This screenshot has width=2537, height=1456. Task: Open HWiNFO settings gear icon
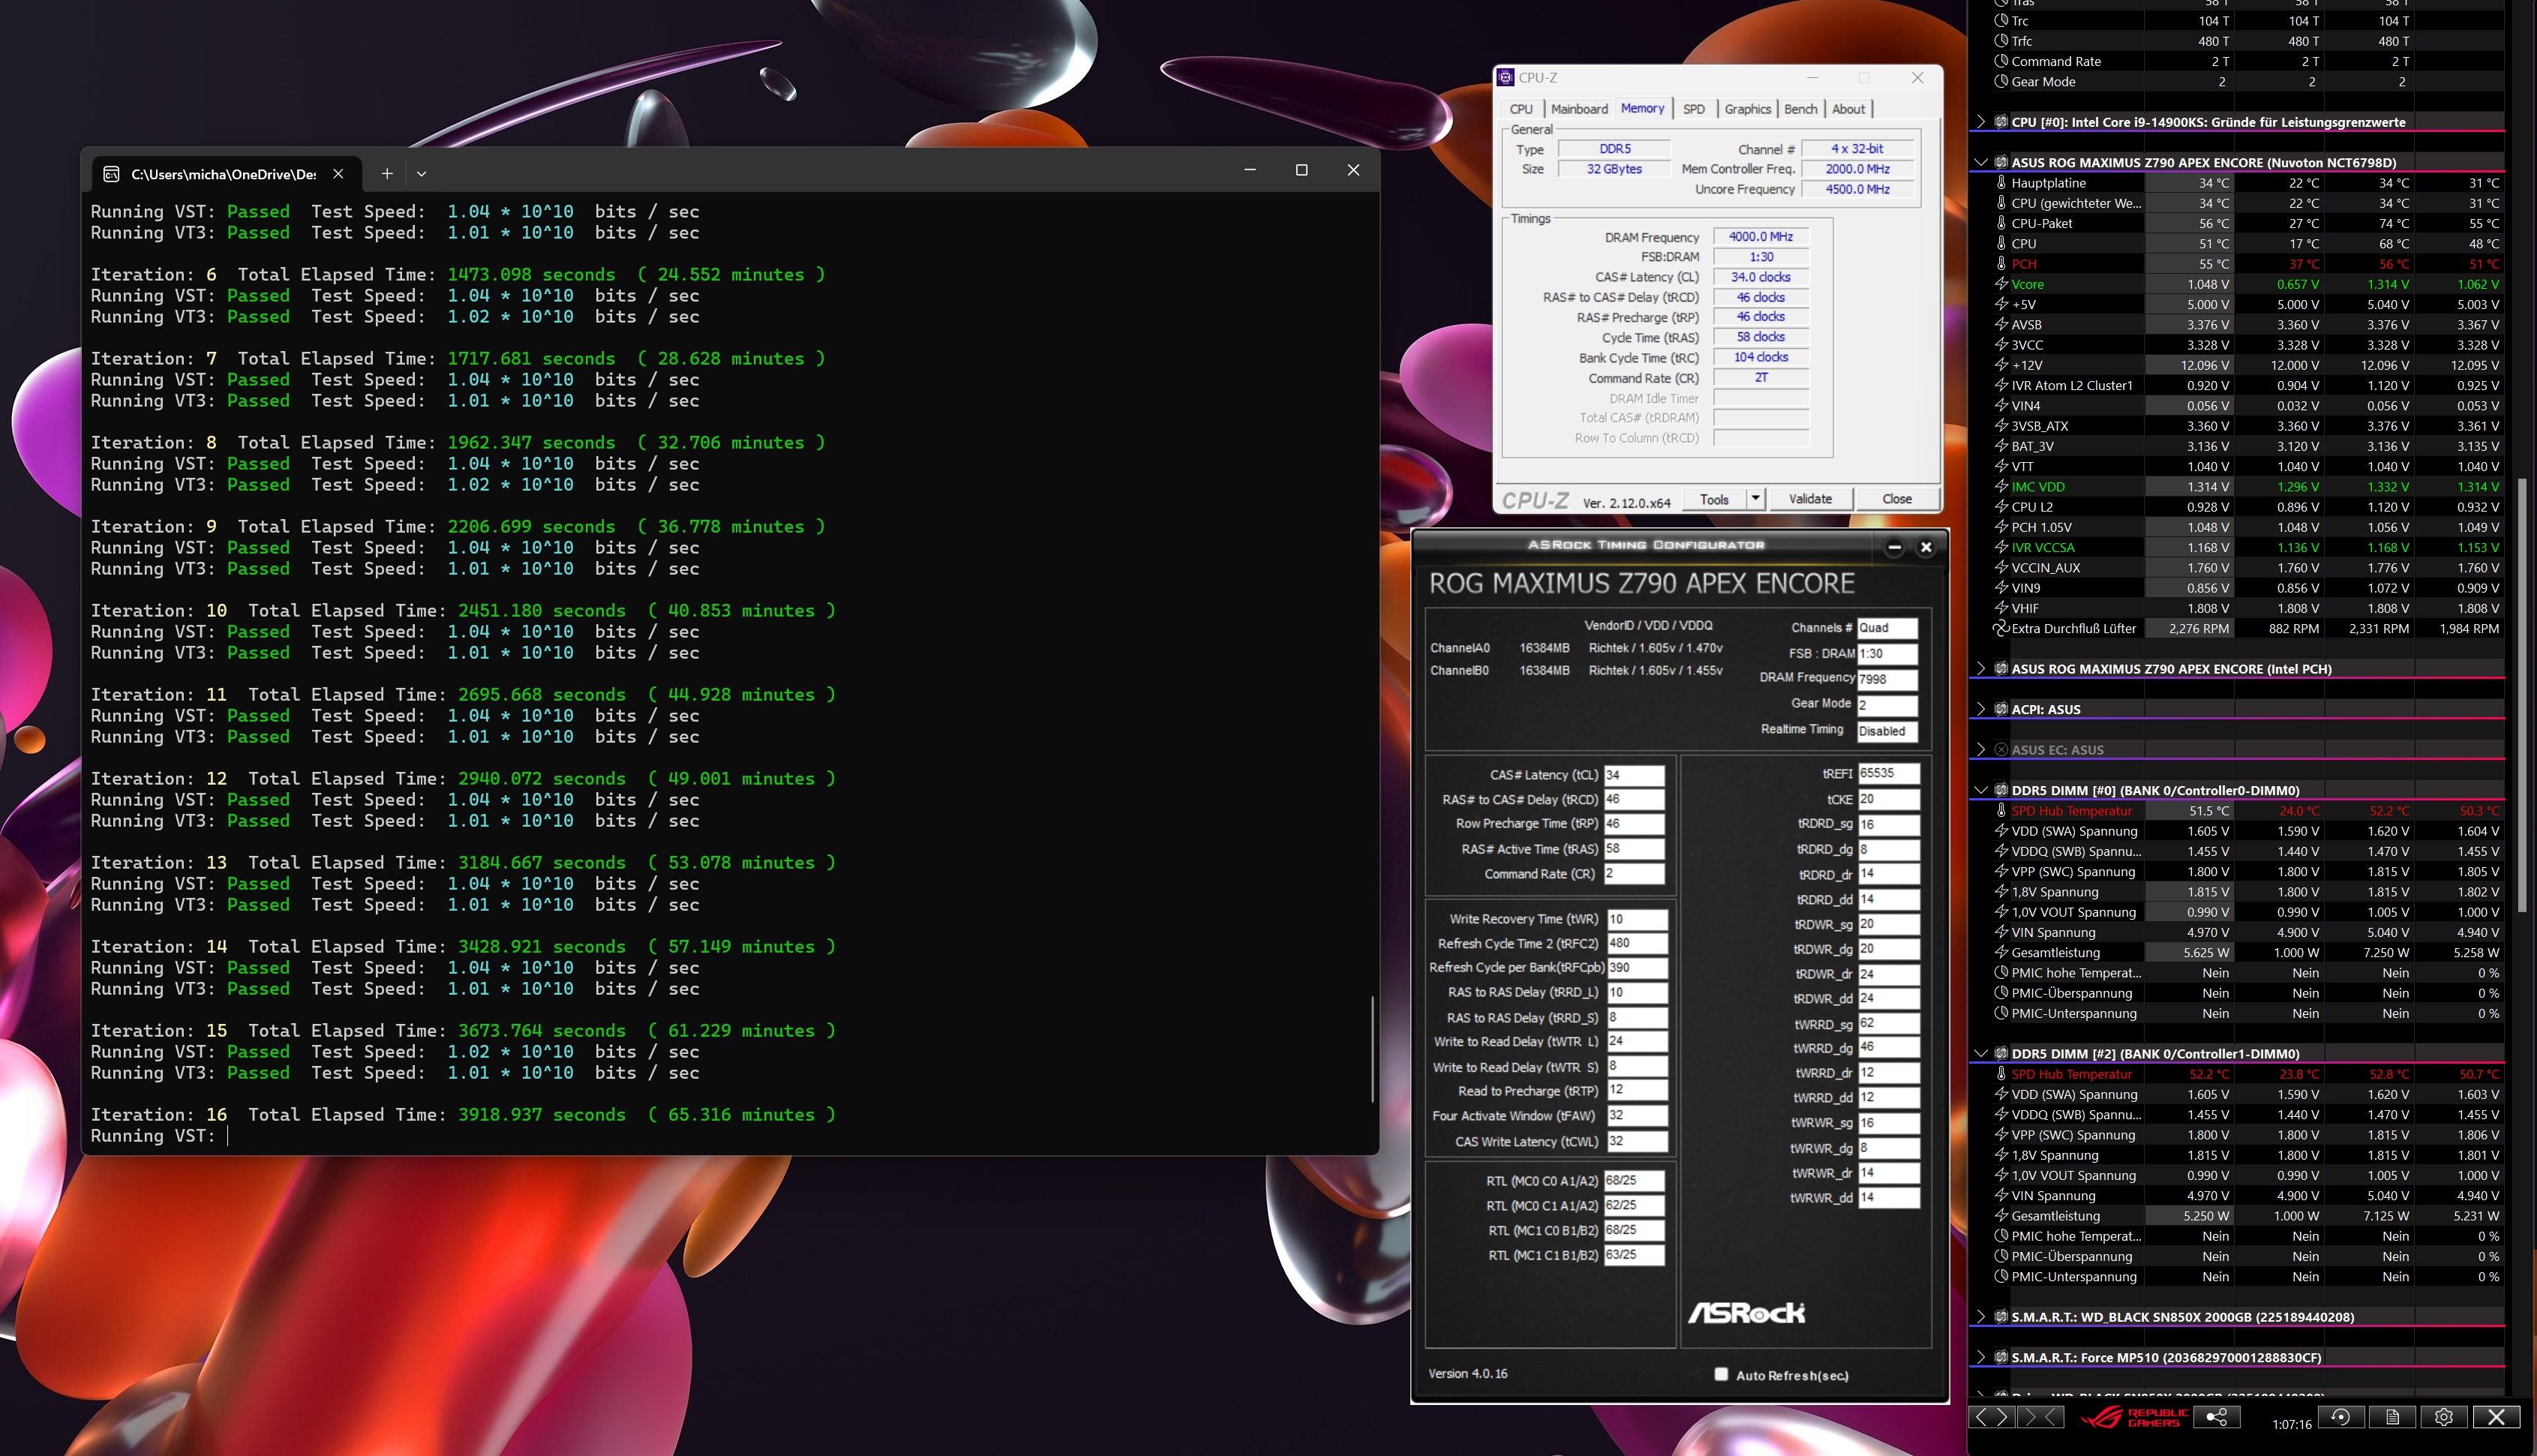tap(2444, 1417)
